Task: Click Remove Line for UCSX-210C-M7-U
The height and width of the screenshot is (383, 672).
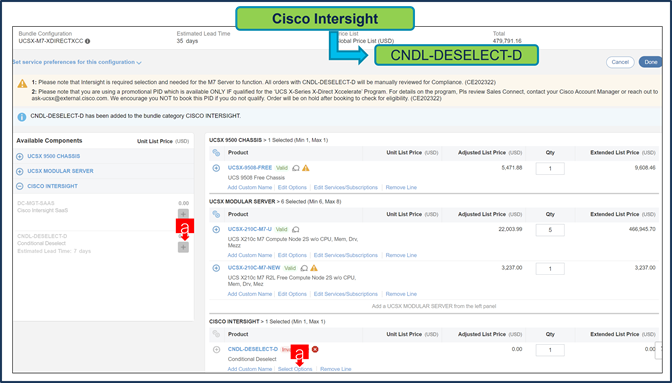Action: coord(401,255)
